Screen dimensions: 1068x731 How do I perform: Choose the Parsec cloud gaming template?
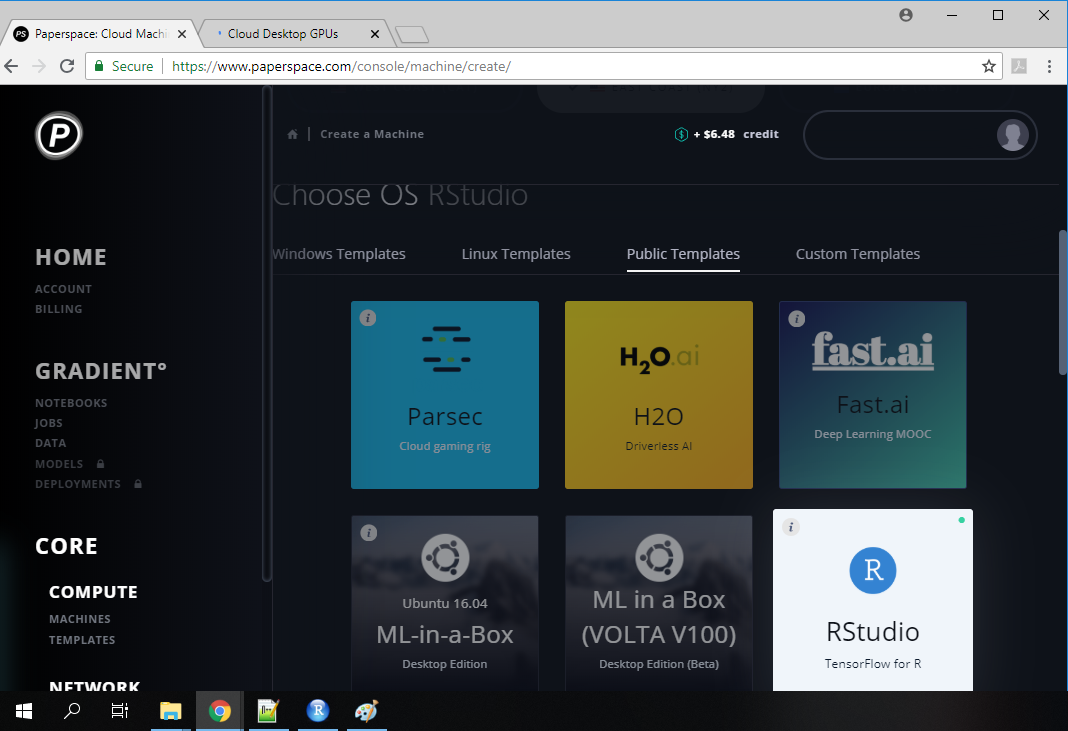pos(445,395)
